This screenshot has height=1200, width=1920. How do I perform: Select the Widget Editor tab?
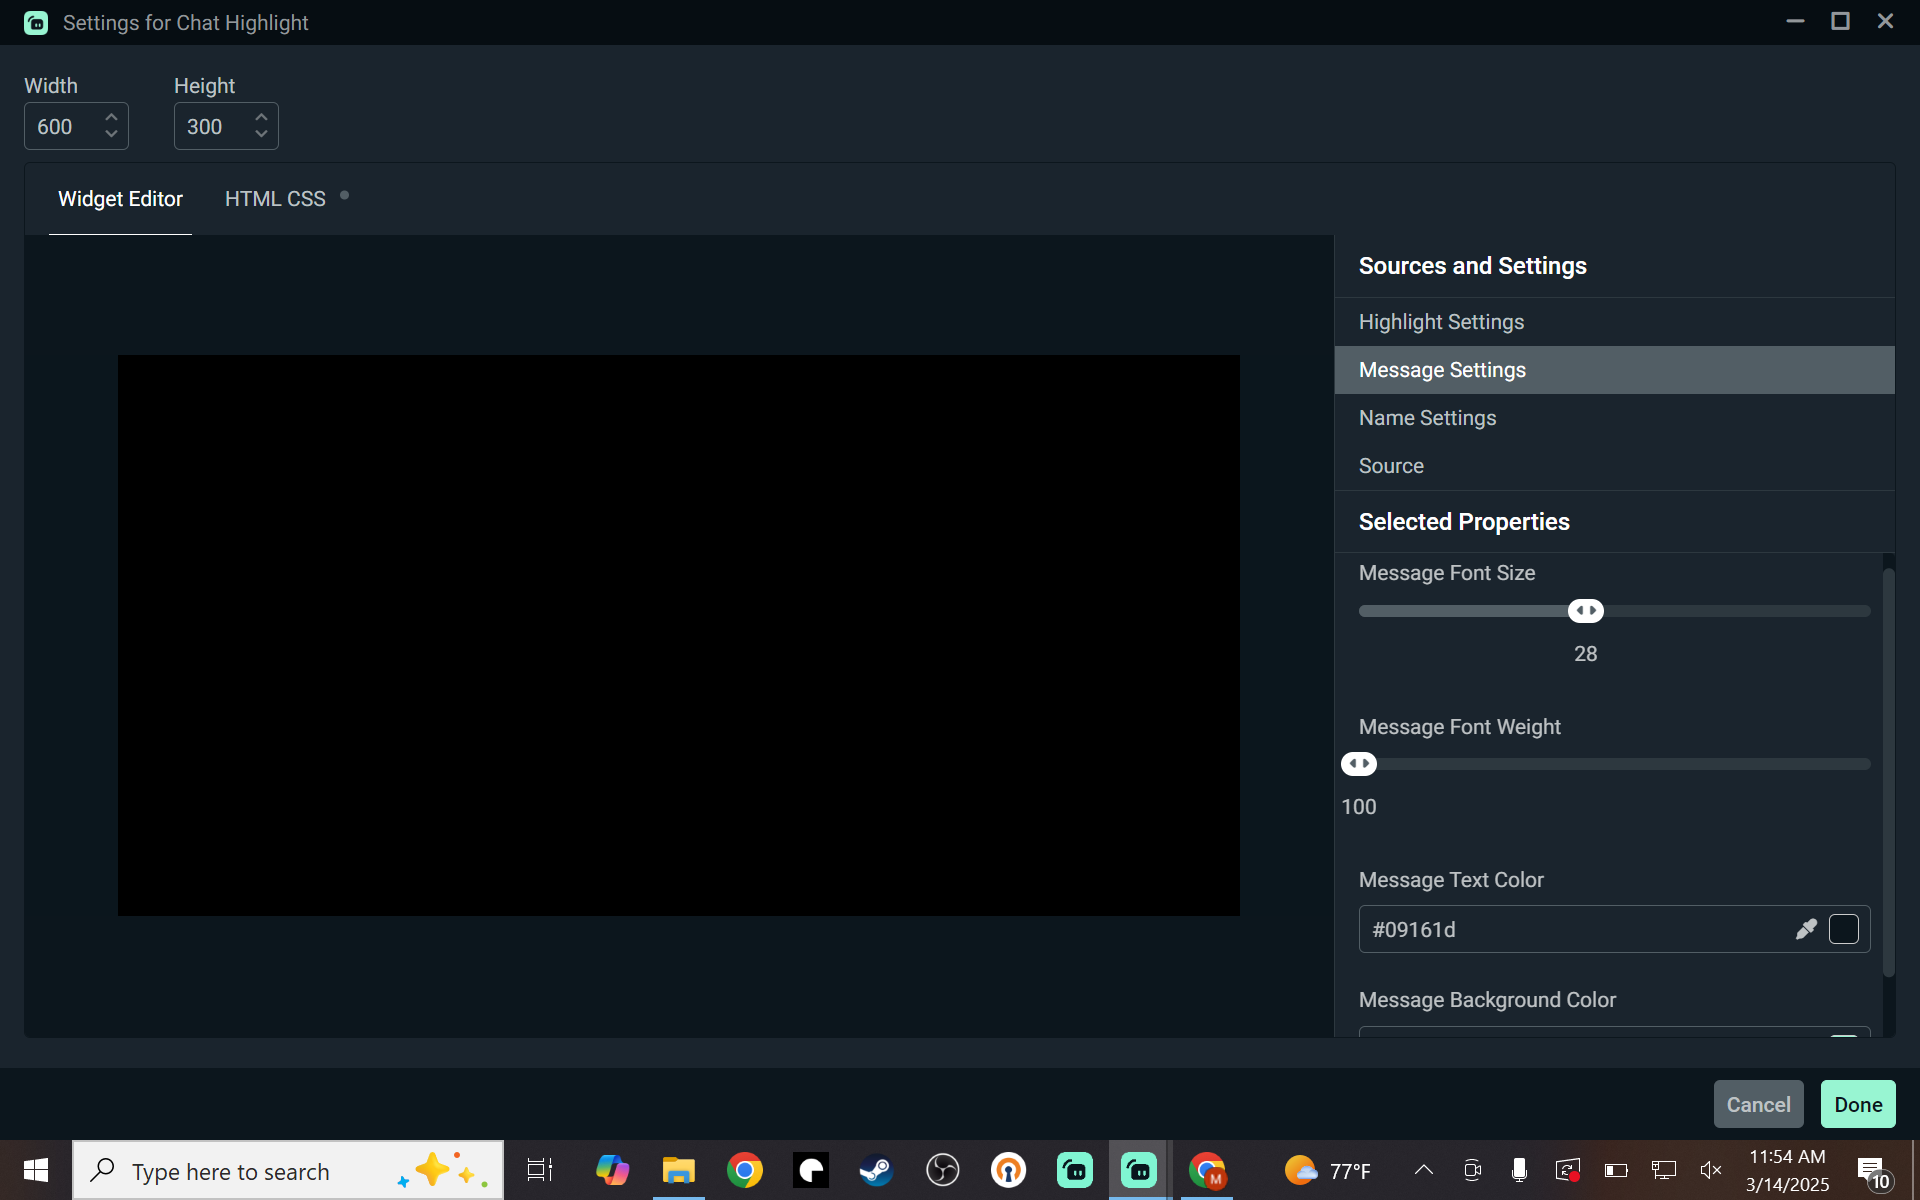[120, 199]
